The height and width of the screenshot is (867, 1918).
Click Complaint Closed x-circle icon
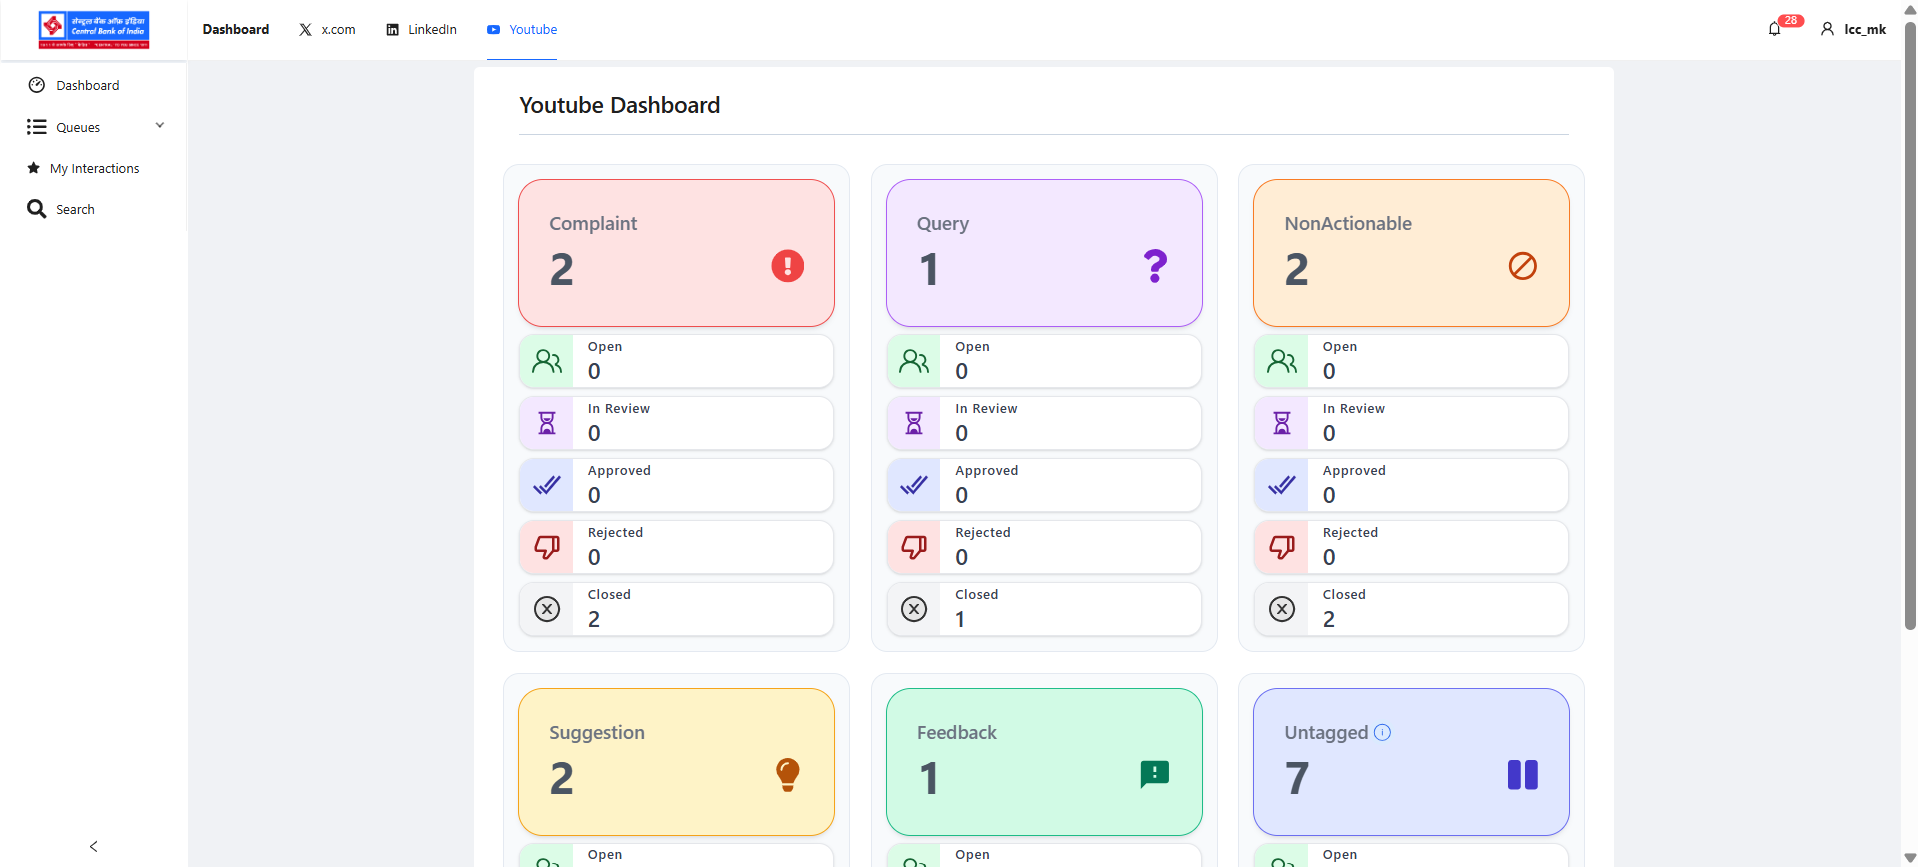[547, 609]
